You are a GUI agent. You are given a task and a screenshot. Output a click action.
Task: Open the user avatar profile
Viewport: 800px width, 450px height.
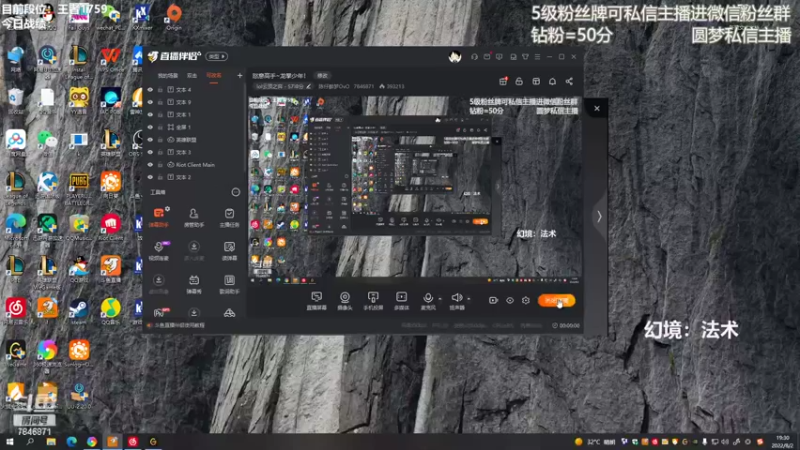(x=455, y=57)
